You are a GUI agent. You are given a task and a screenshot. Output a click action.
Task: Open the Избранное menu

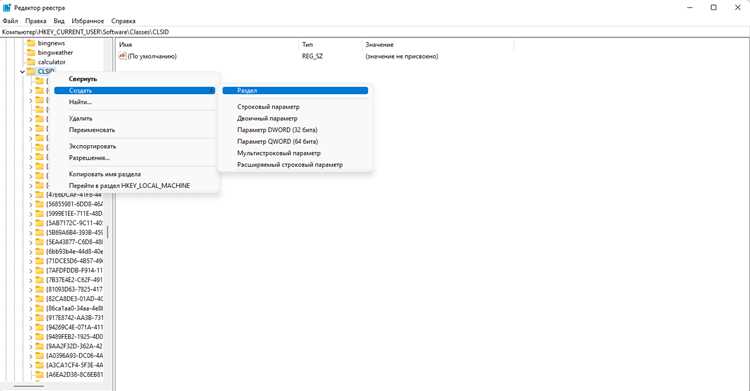click(x=88, y=21)
